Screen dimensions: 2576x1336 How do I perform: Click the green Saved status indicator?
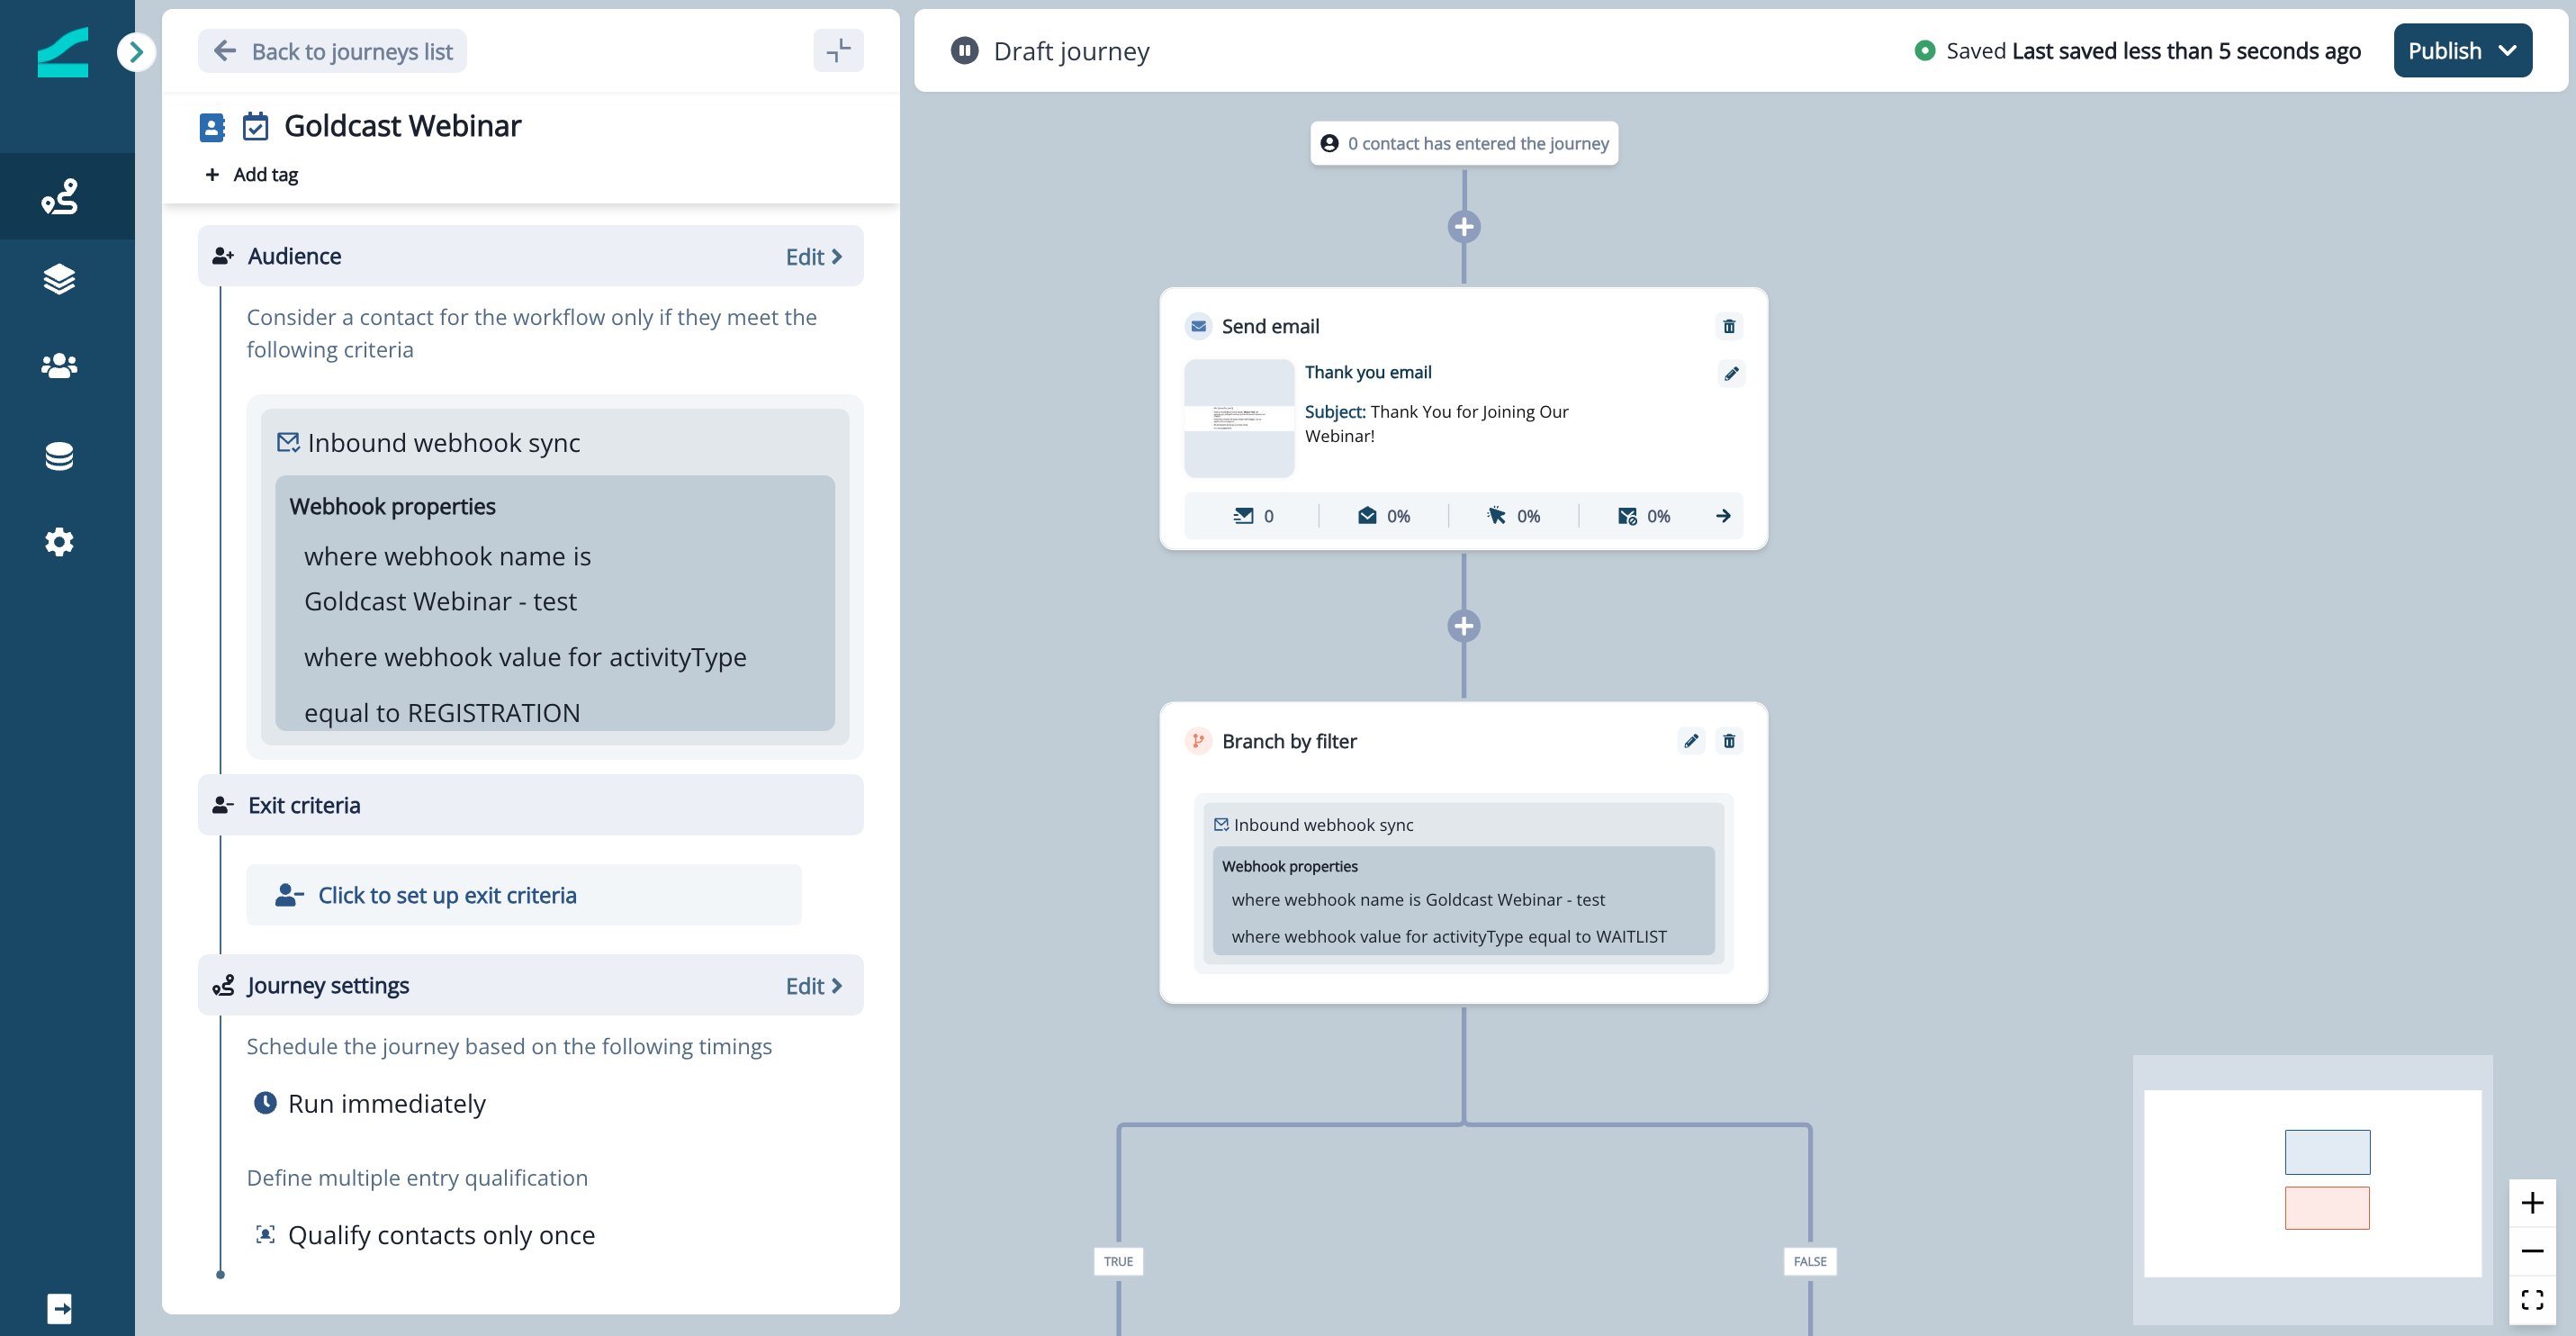(x=1925, y=50)
